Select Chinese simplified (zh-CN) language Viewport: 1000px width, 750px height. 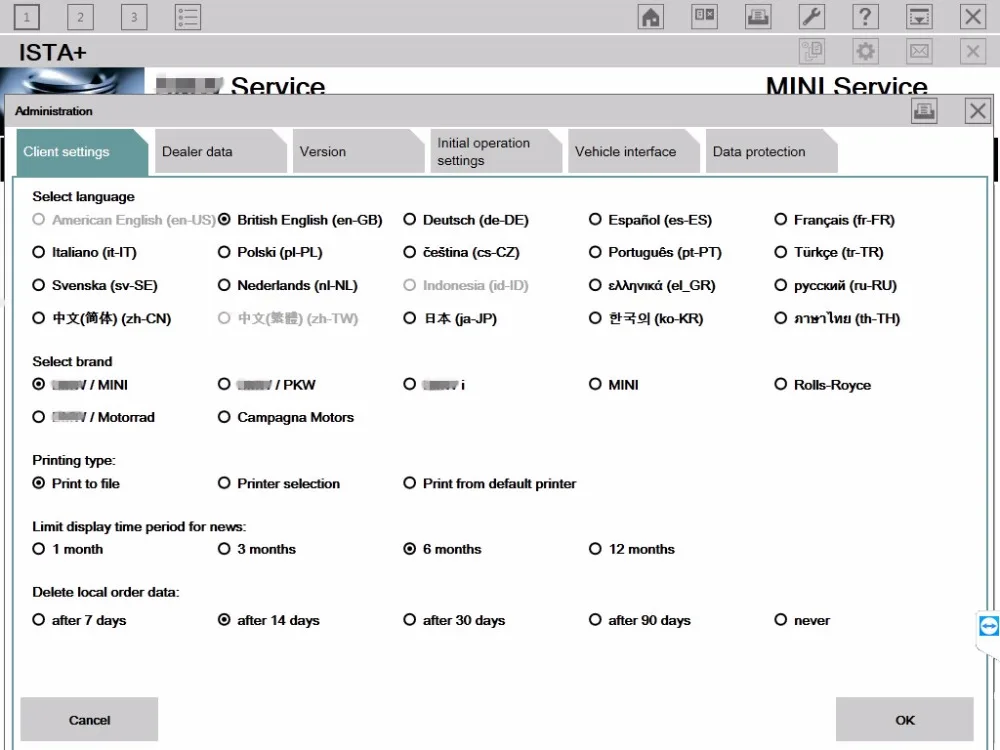click(x=102, y=318)
